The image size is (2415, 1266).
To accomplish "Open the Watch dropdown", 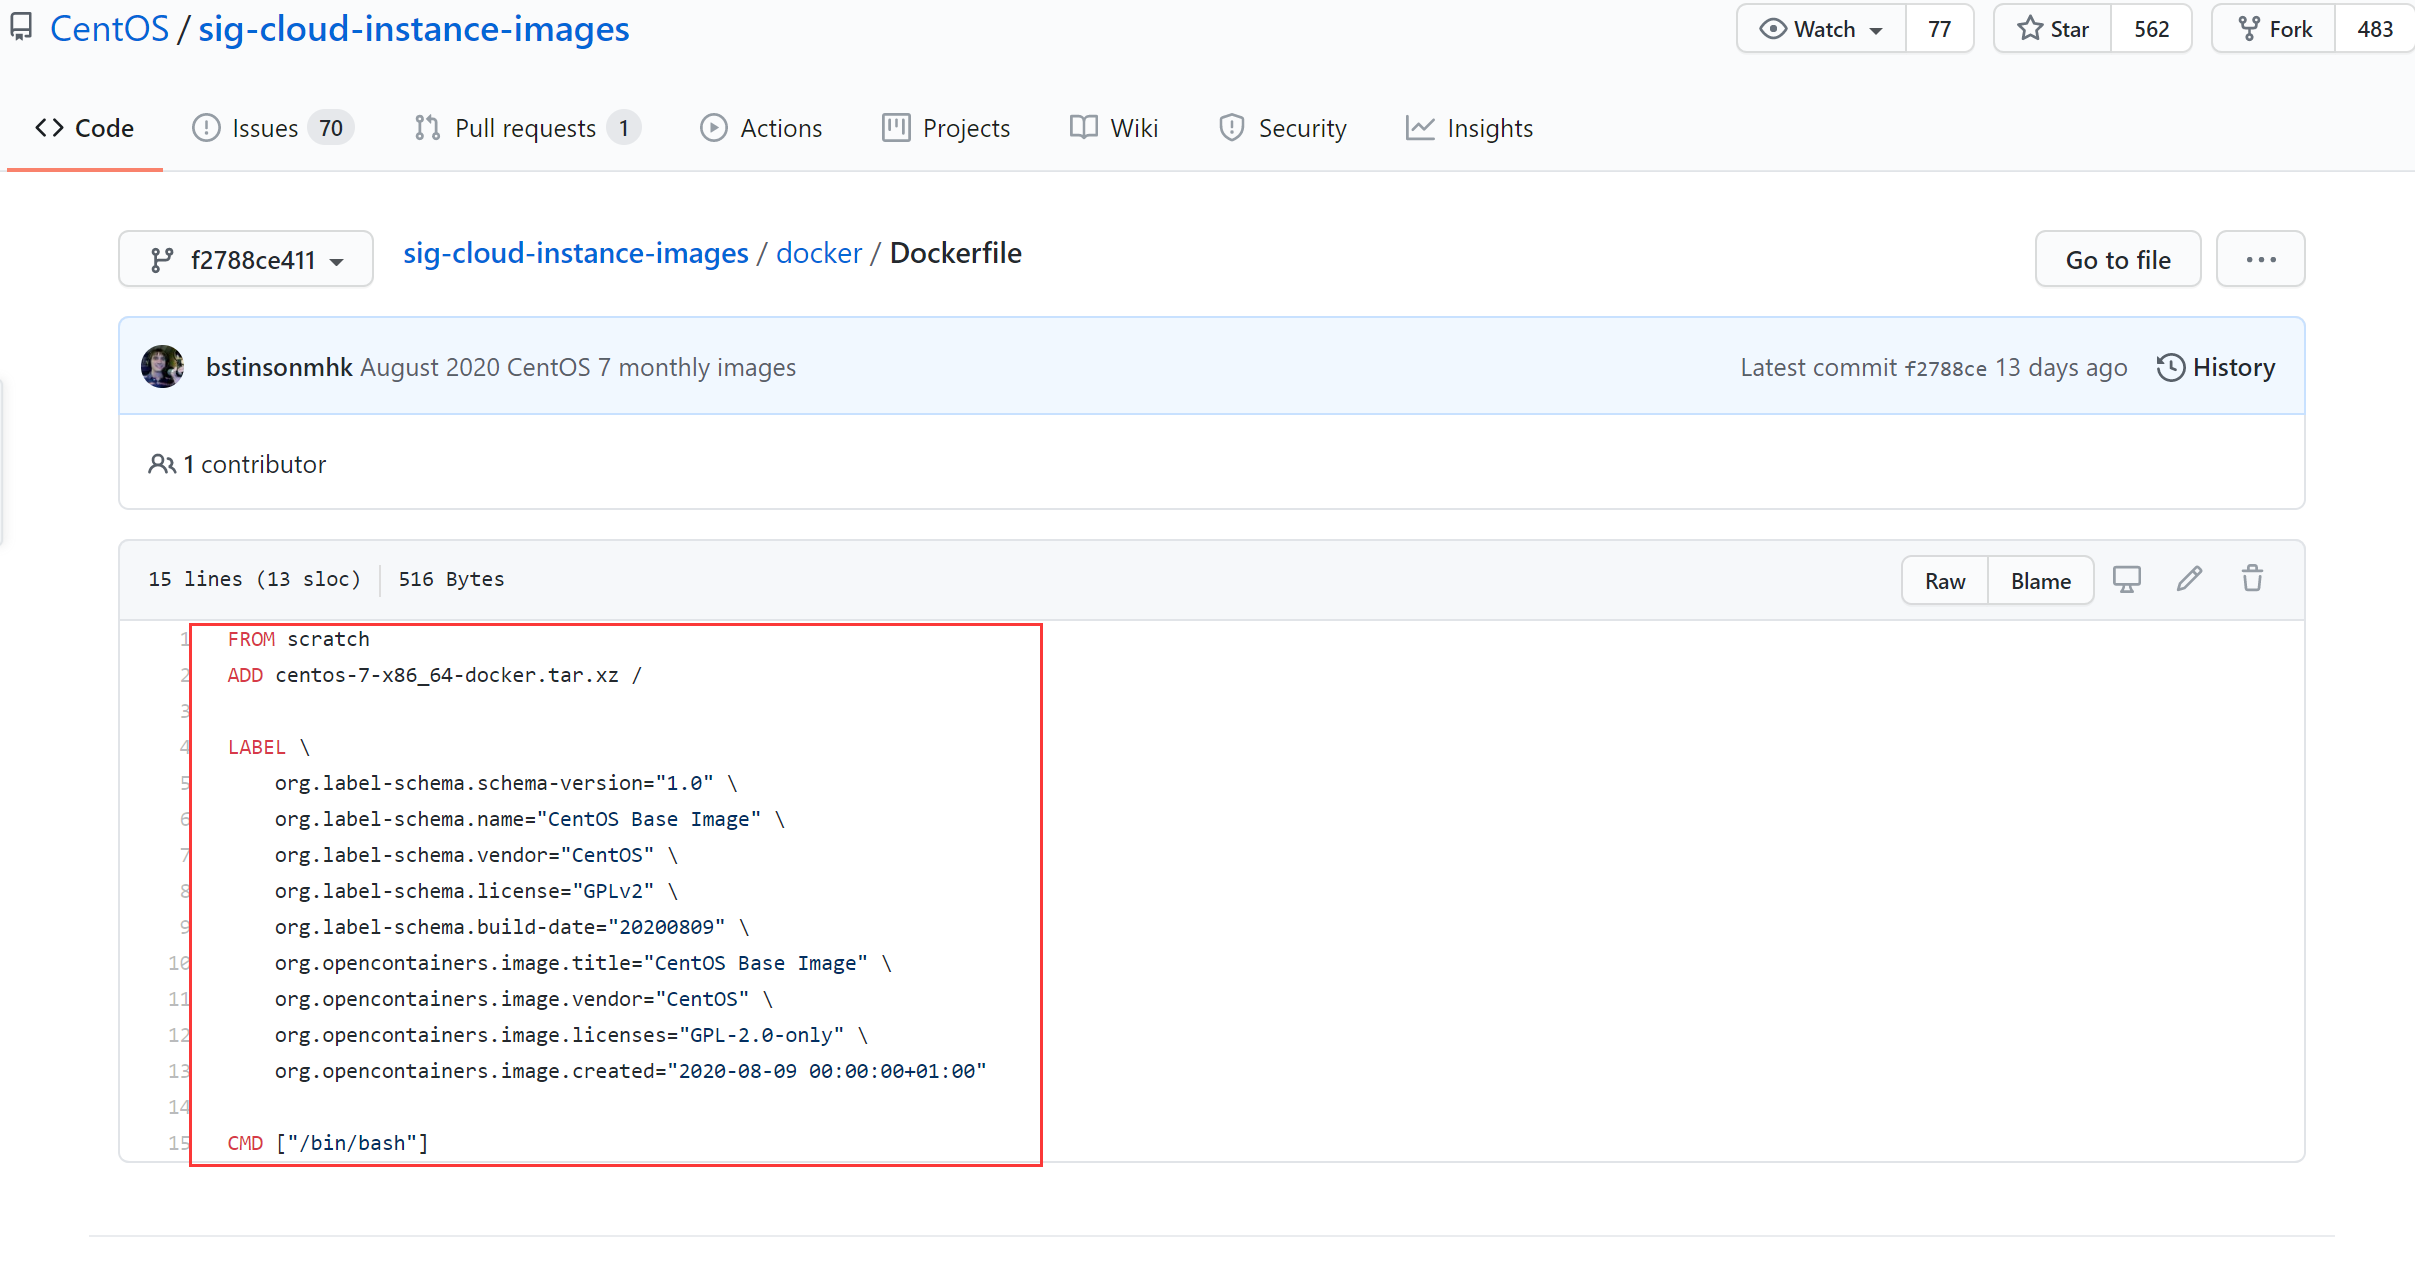I will pos(1821,29).
